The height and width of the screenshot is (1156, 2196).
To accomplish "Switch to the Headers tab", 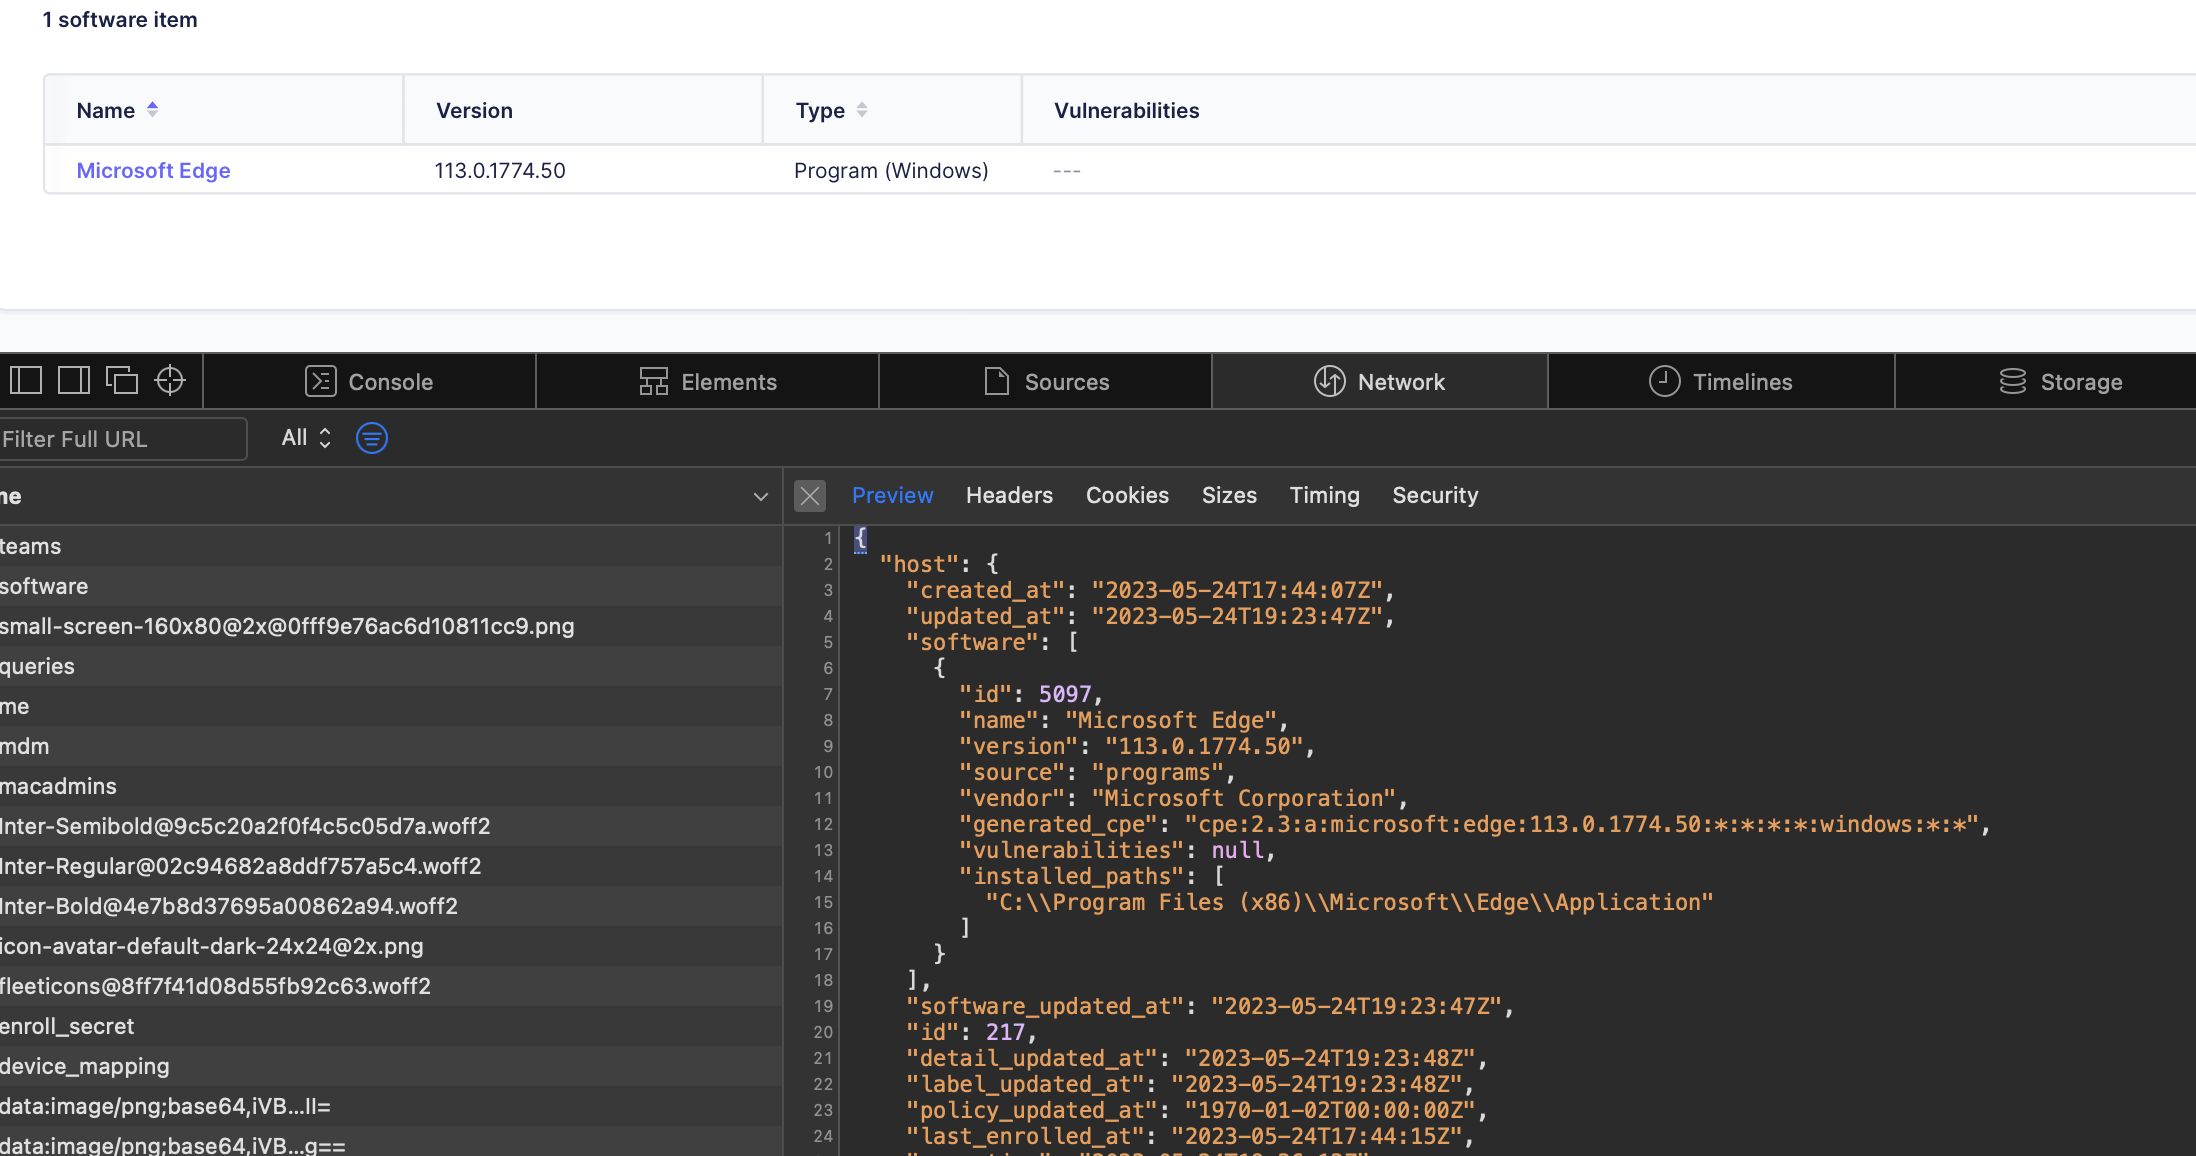I will [1009, 495].
